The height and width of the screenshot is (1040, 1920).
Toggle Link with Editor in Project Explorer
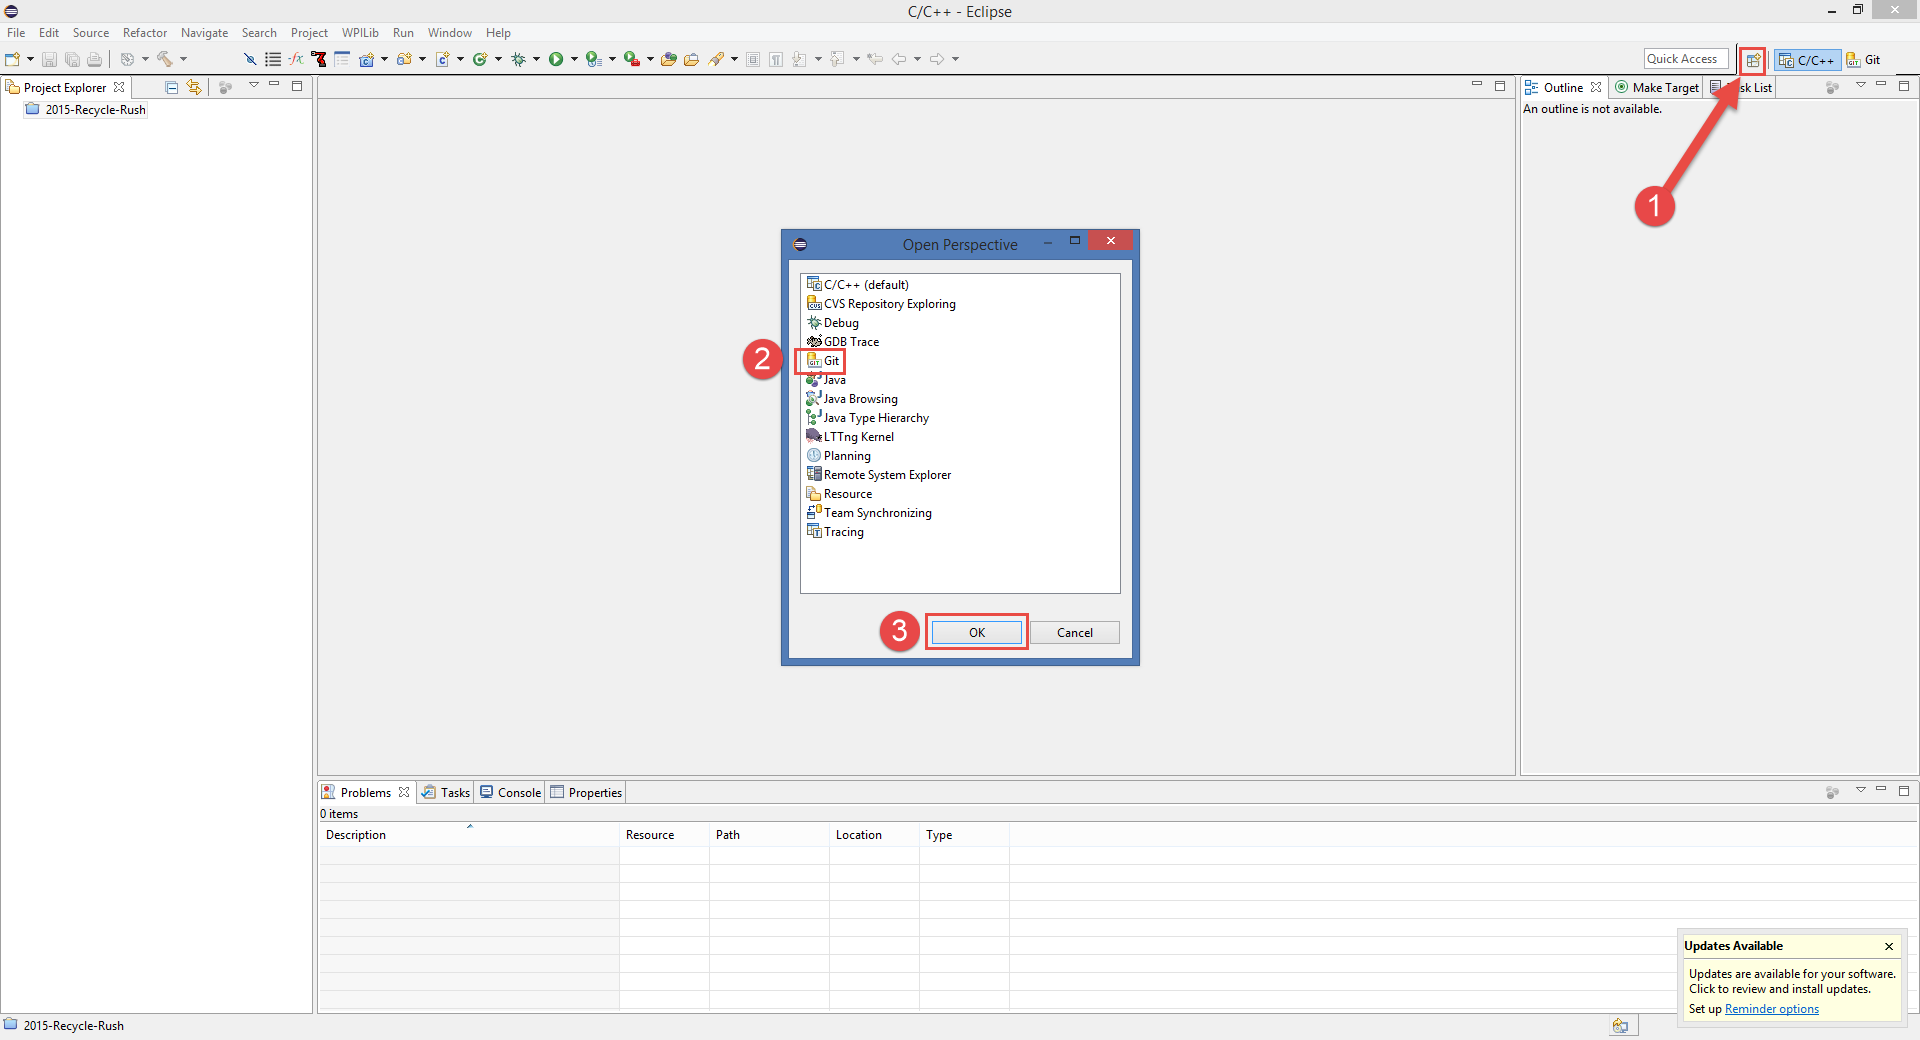(x=194, y=87)
